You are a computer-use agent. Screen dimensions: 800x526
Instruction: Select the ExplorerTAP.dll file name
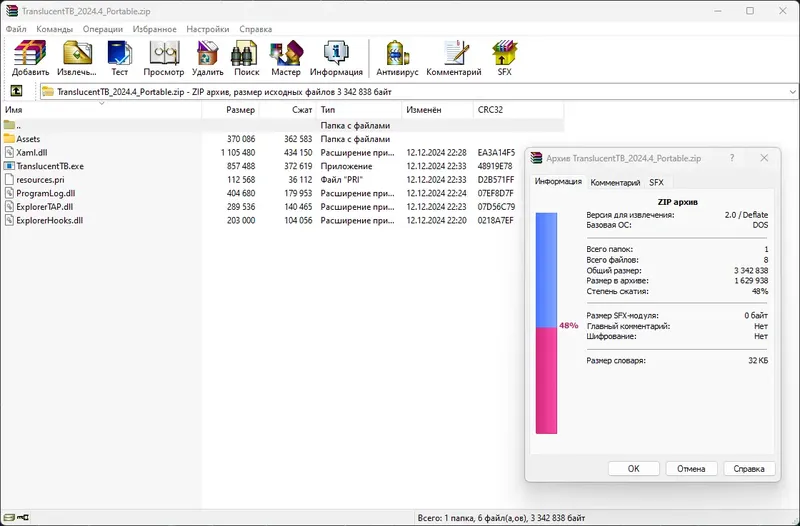44,207
